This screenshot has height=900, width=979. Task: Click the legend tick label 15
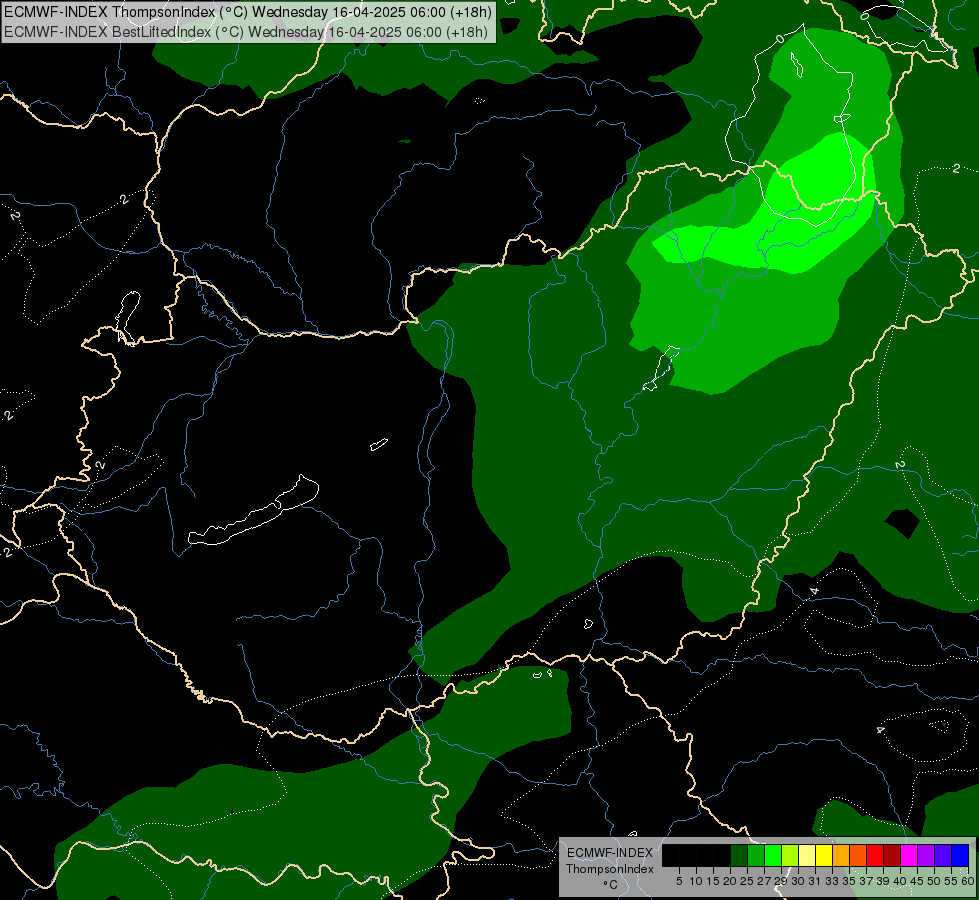(713, 881)
